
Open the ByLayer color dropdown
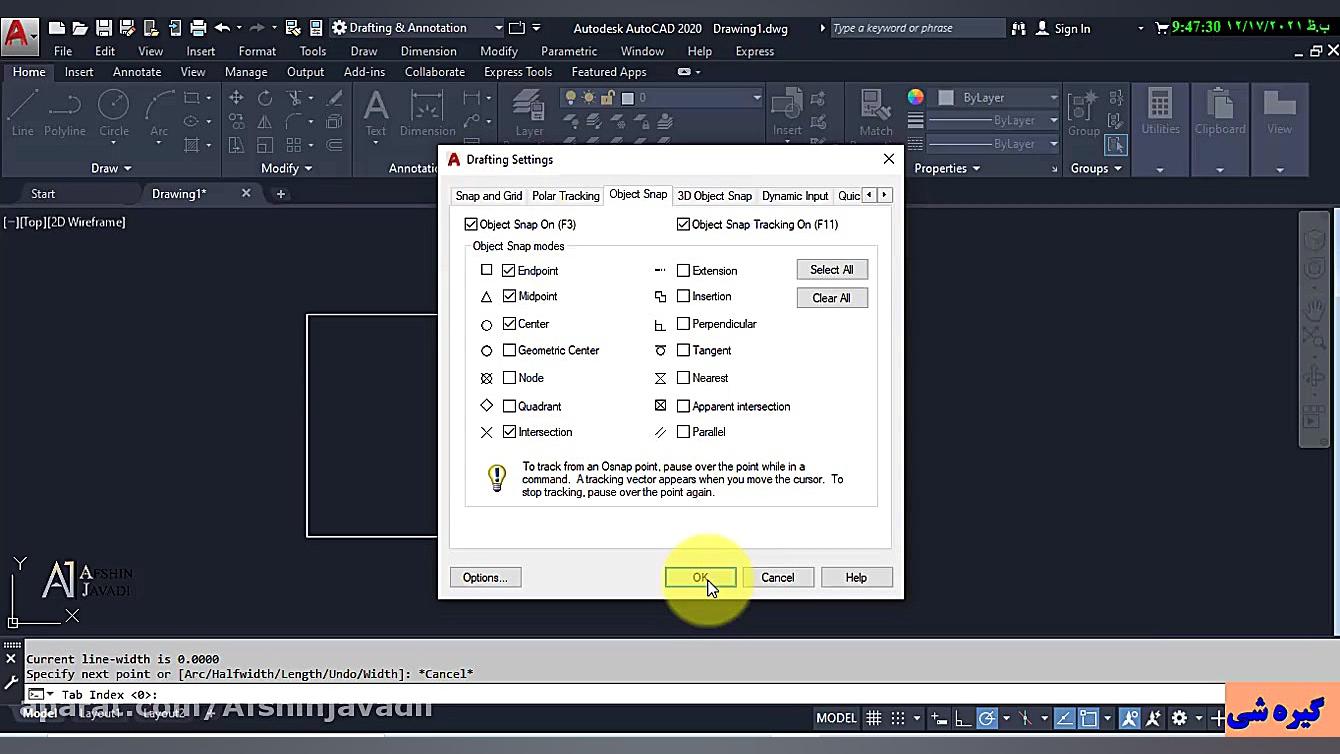coord(996,97)
